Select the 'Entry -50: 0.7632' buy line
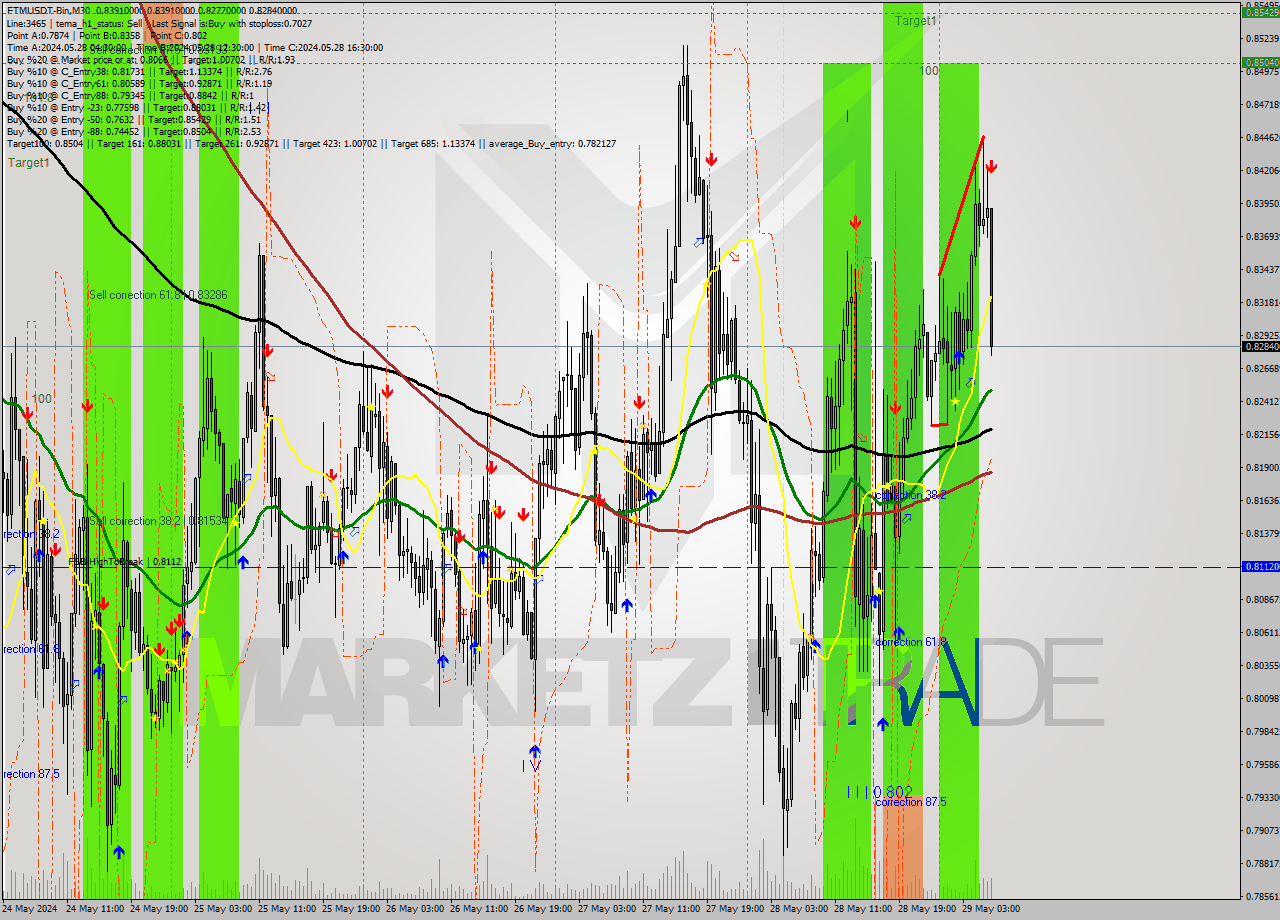The image size is (1280, 920). click(134, 119)
